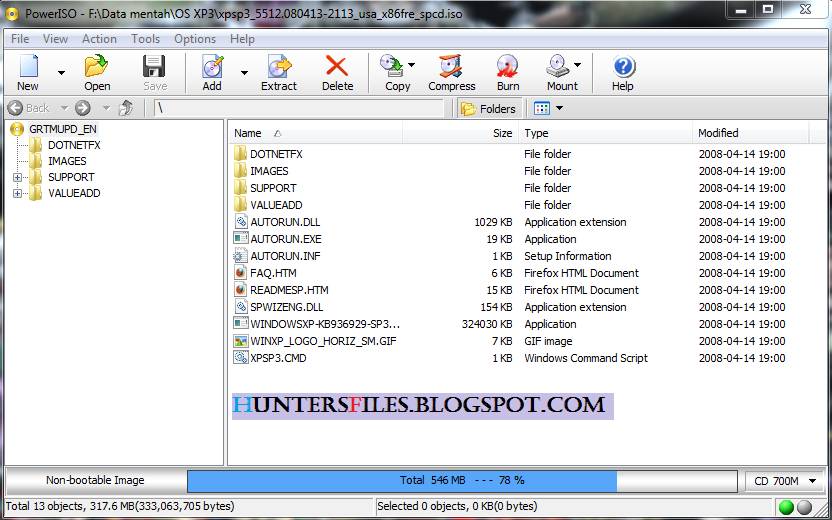Click the Add files toolbar icon
Image resolution: width=832 pixels, height=520 pixels.
click(x=212, y=66)
